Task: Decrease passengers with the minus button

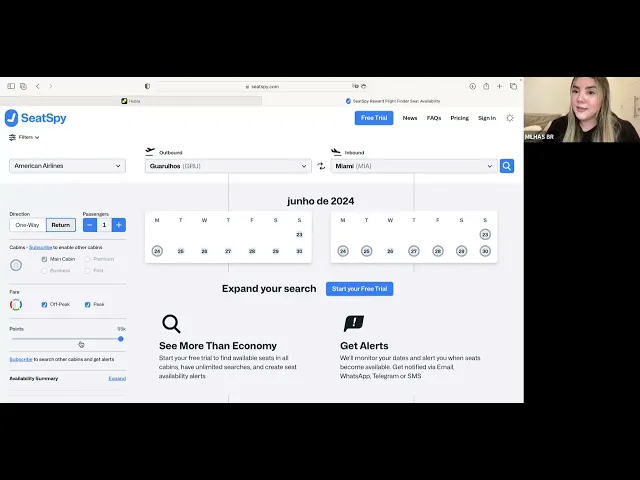Action: click(90, 225)
